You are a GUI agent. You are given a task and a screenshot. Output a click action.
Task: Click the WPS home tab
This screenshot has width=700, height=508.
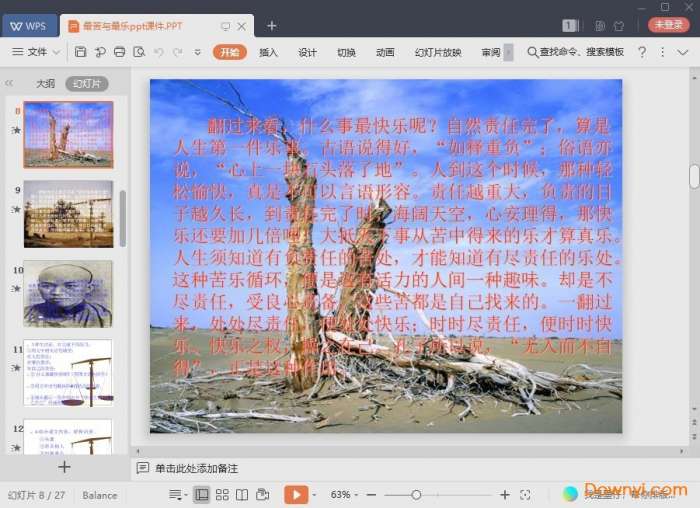click(29, 25)
